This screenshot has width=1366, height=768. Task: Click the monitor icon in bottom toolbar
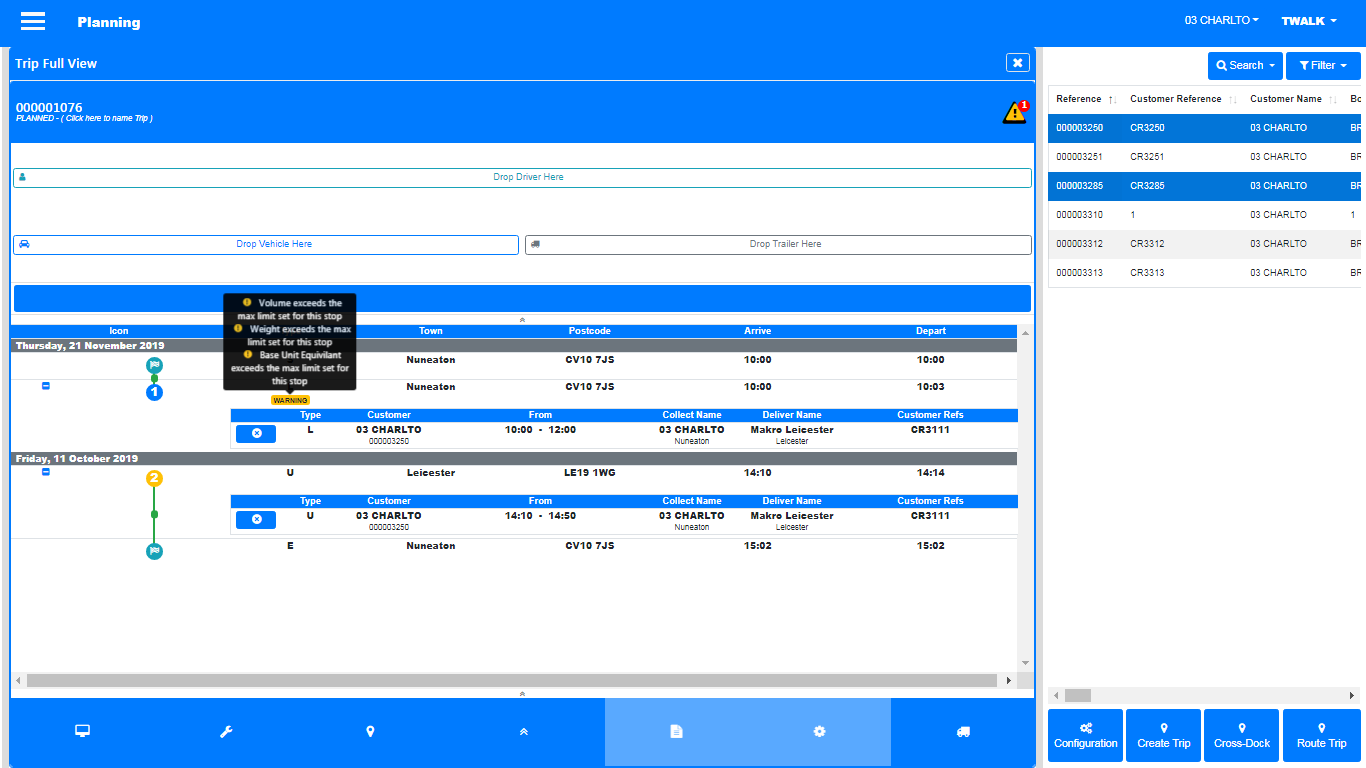(82, 732)
